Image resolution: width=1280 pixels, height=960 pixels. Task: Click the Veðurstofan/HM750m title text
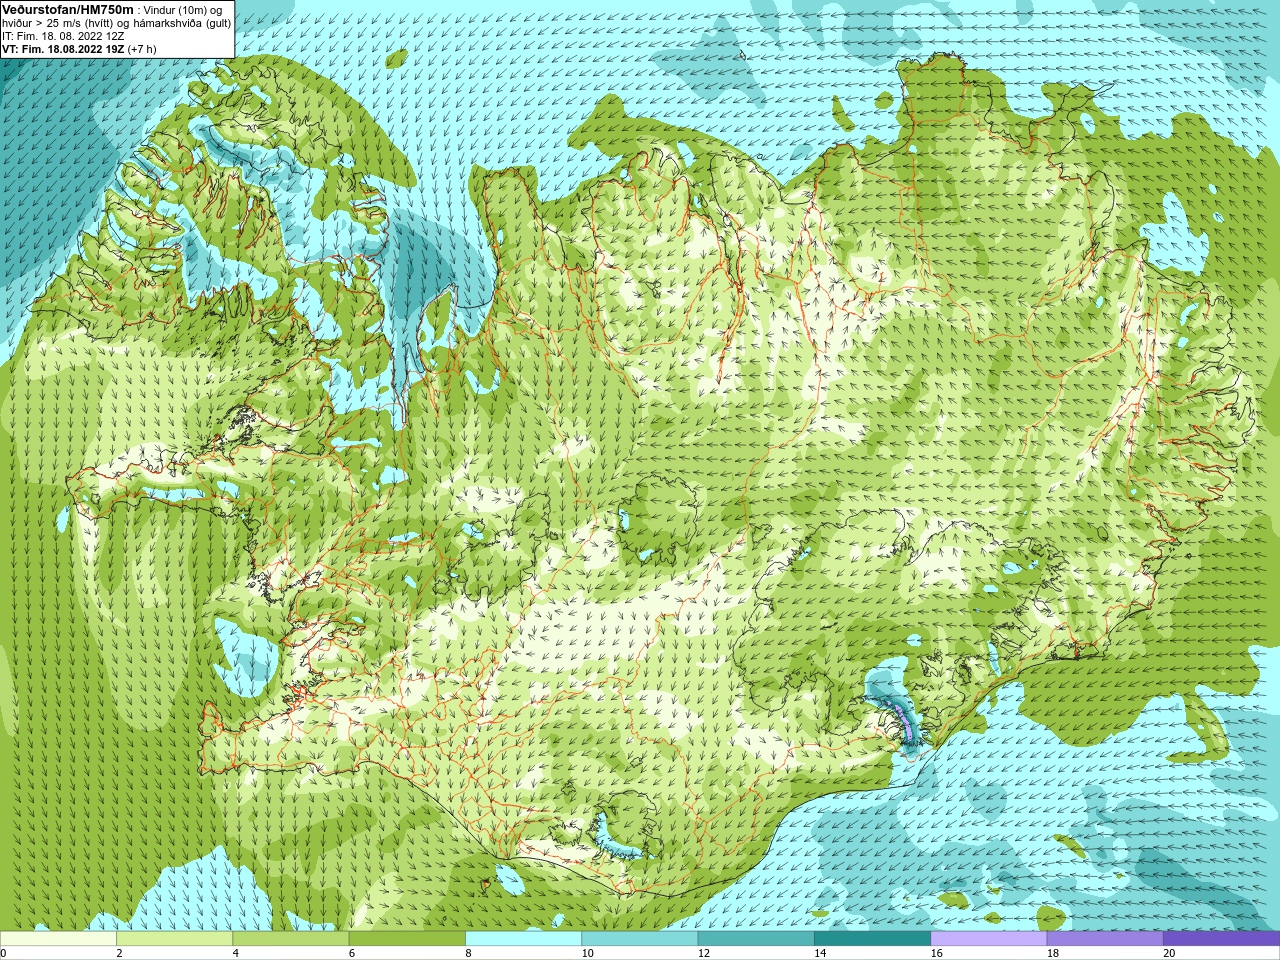point(68,9)
